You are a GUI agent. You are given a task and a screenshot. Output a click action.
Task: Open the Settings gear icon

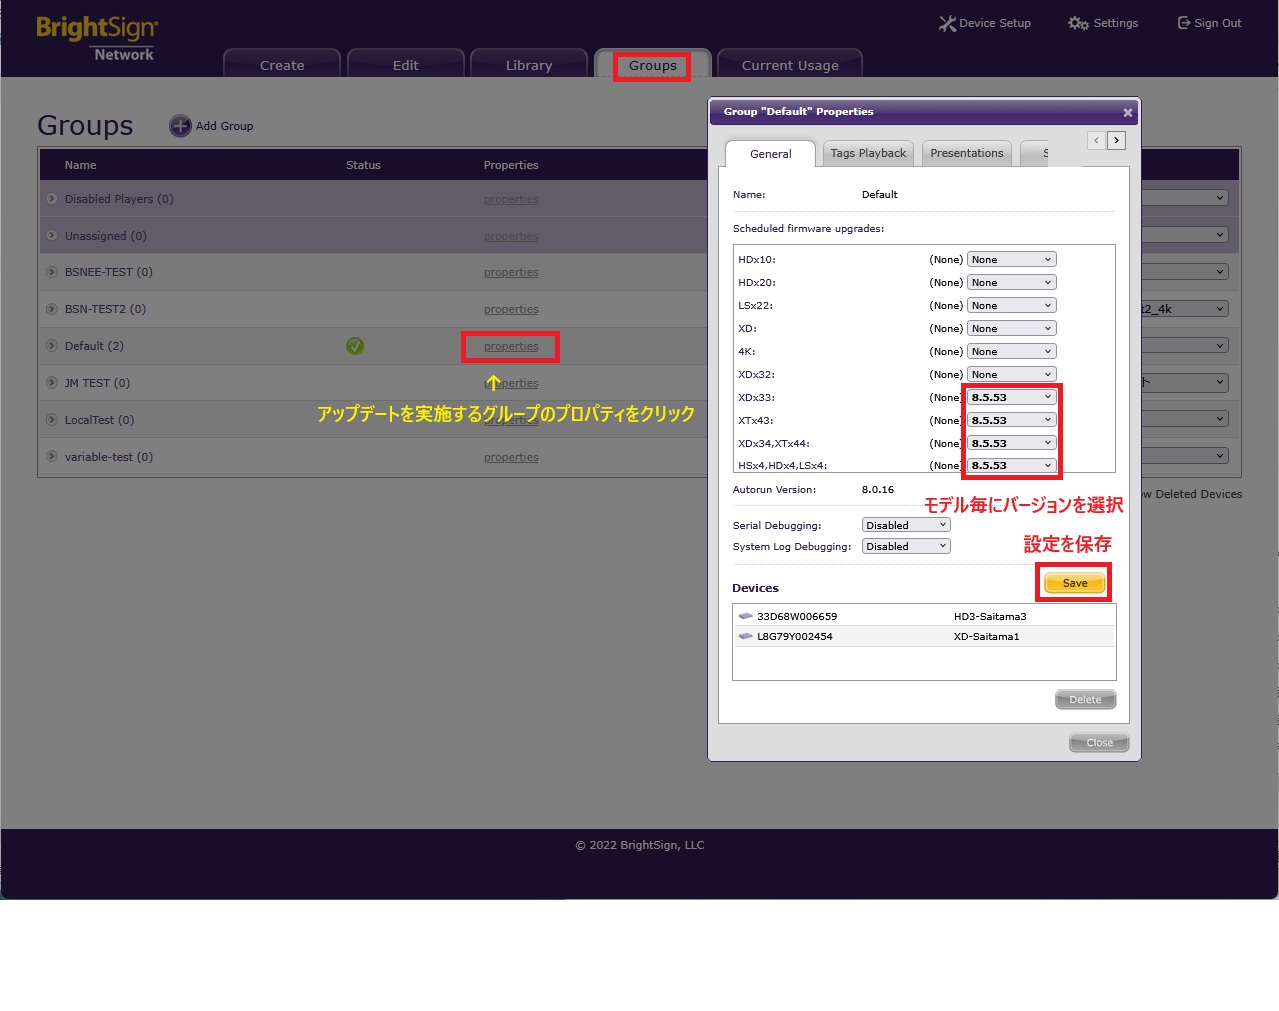pos(1077,23)
